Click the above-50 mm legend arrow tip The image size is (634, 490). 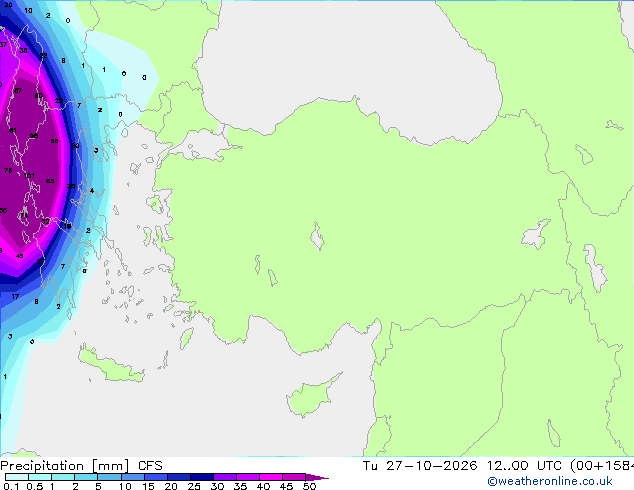[x=317, y=477]
